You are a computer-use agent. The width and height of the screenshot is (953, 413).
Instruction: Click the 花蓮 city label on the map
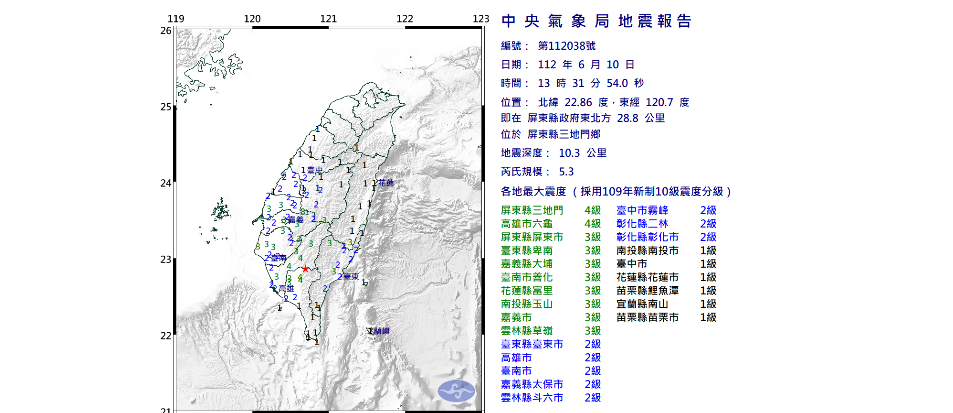[x=386, y=182]
